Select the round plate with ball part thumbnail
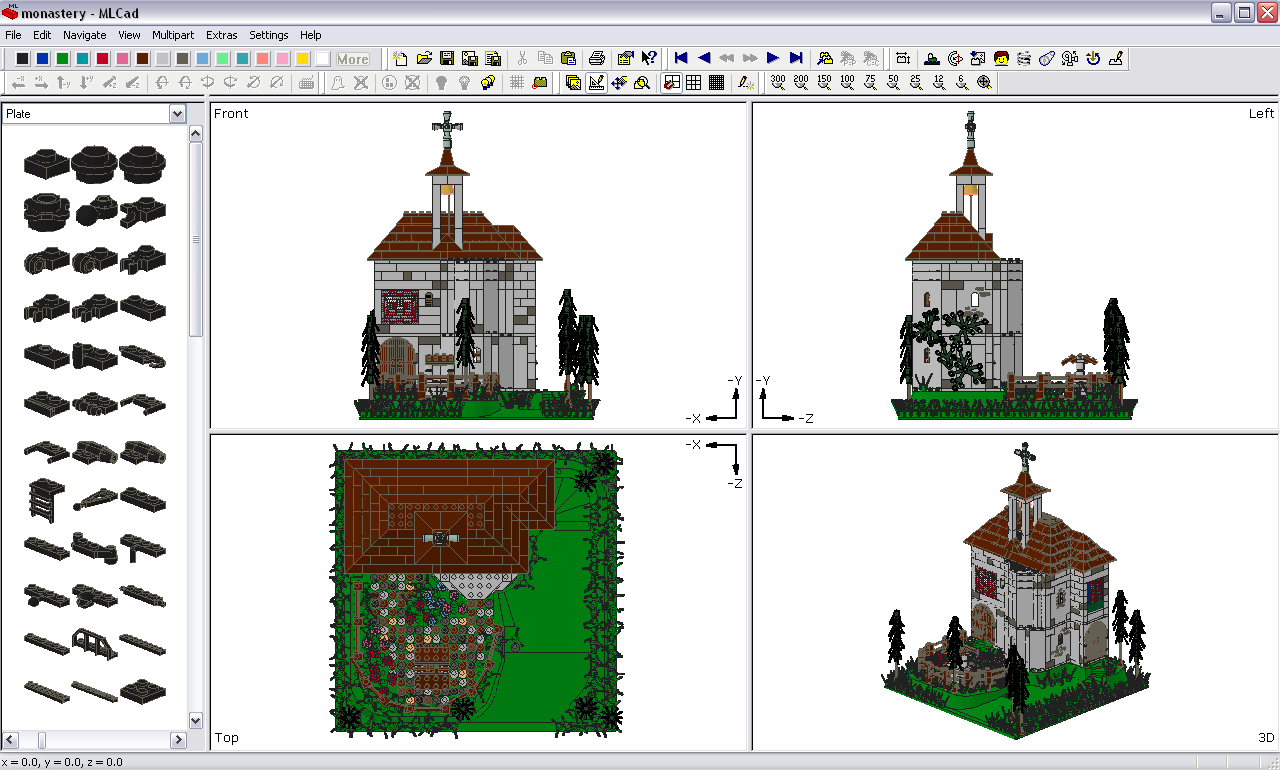Viewport: 1280px width, 770px height. (95, 210)
